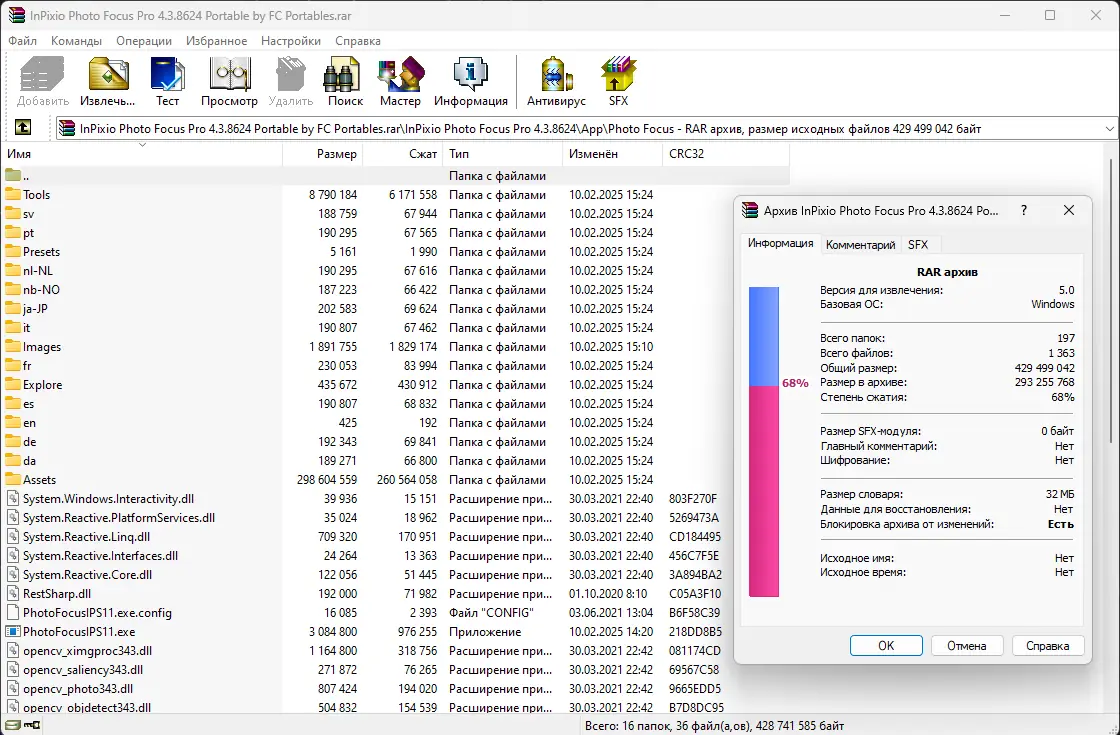Click the disk icon in status bar
Image resolution: width=1120 pixels, height=735 pixels.
click(x=13, y=726)
